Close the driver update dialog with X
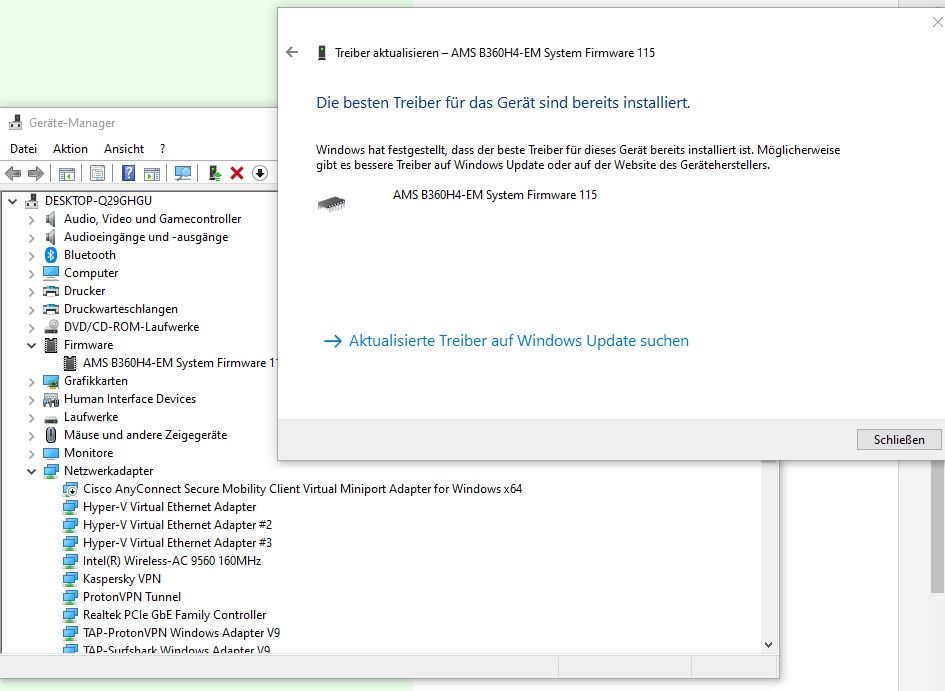The width and height of the screenshot is (945, 691). click(x=937, y=22)
